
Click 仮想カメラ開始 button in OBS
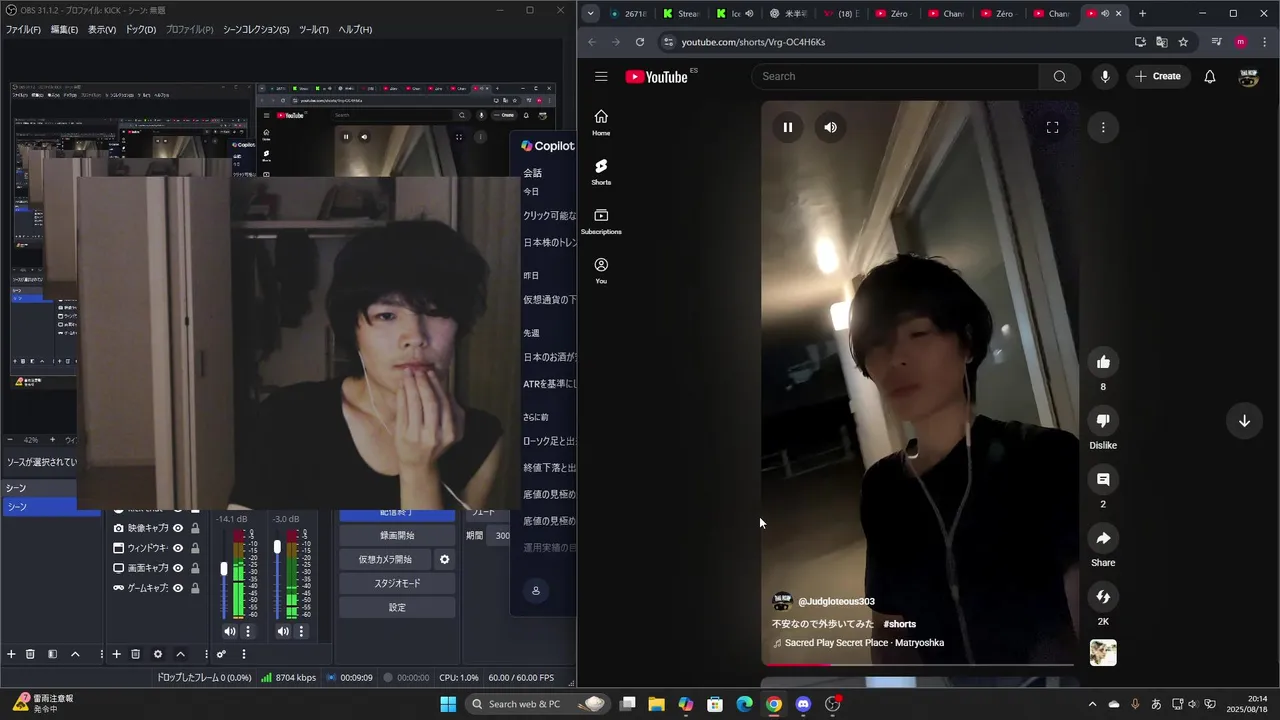click(386, 559)
